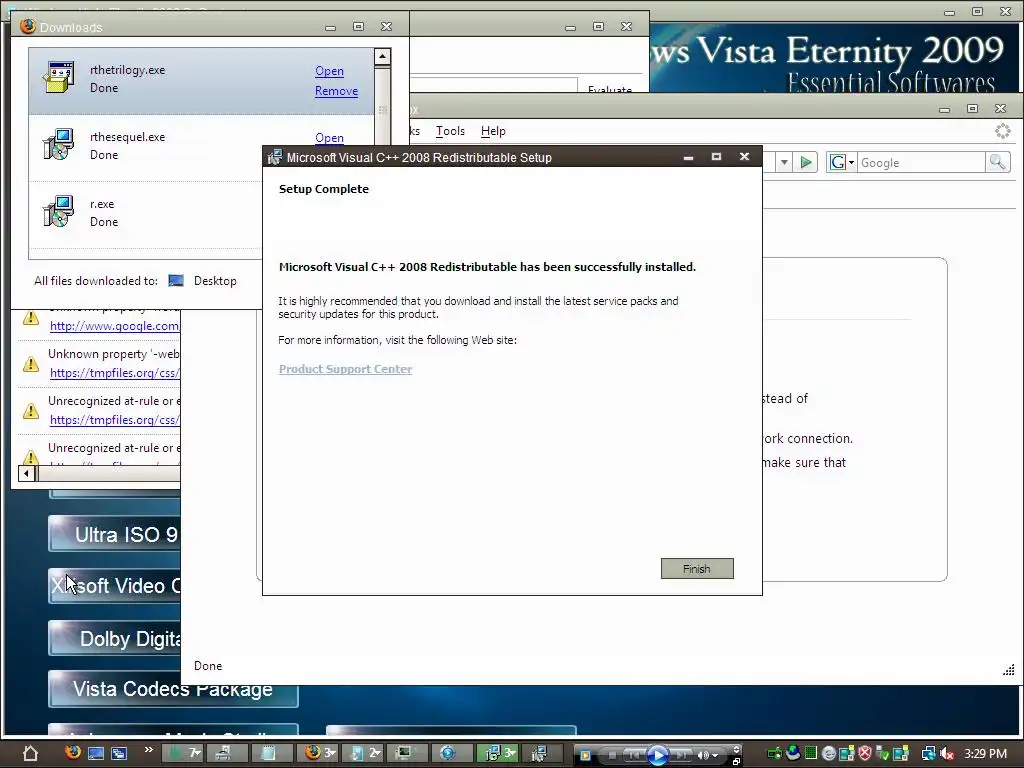1024x768 pixels.
Task: Open rthesequel.exe from Downloads list
Action: 329,138
